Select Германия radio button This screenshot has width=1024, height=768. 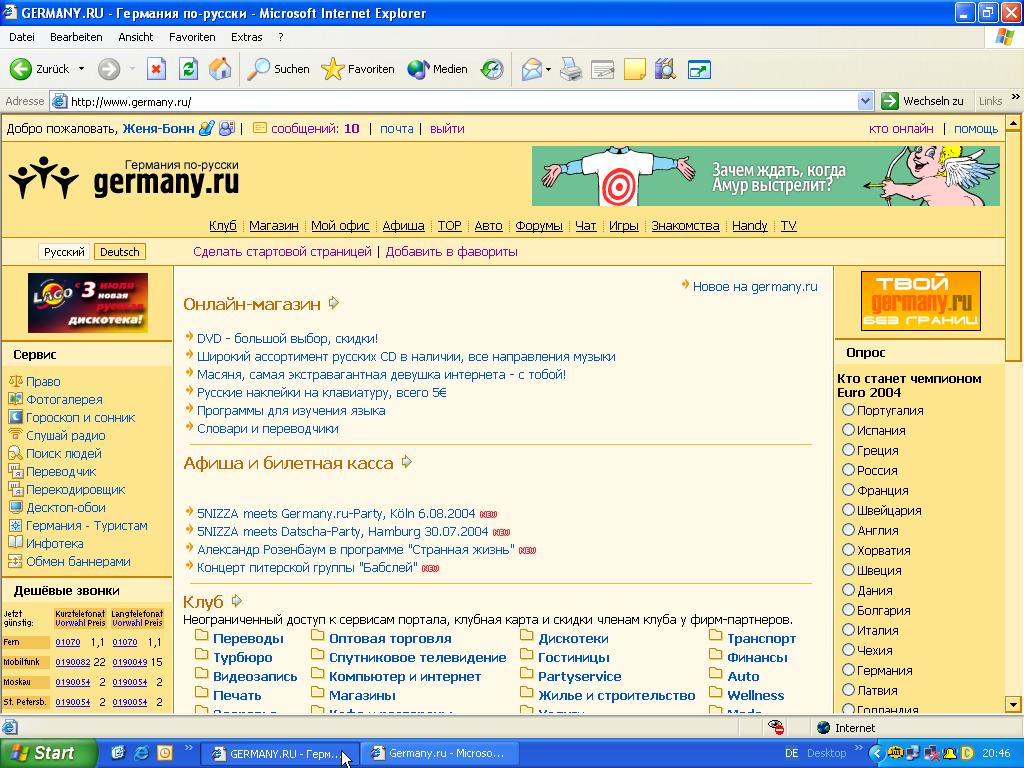(848, 669)
